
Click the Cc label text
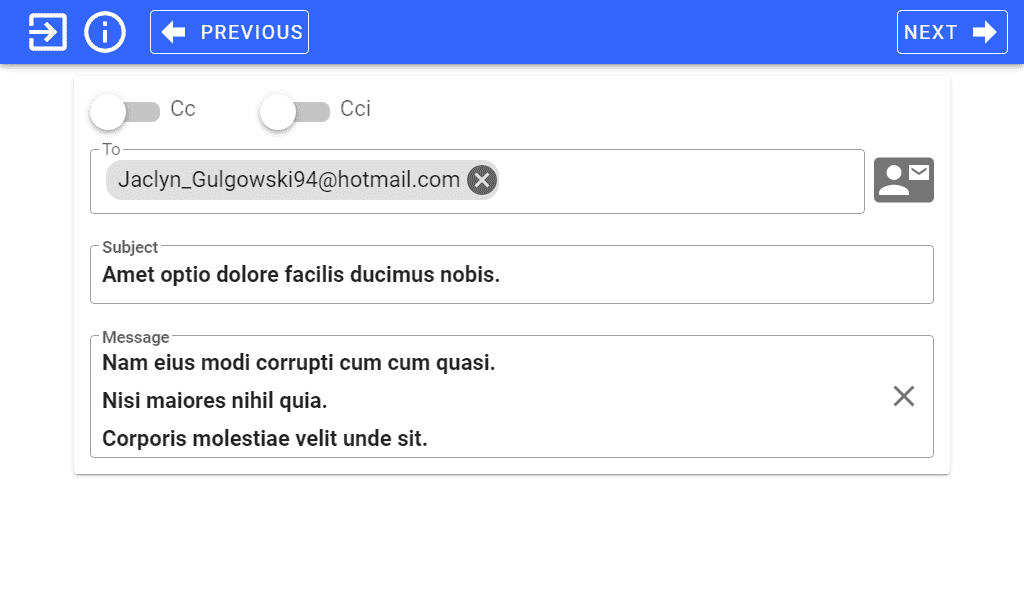pos(183,108)
